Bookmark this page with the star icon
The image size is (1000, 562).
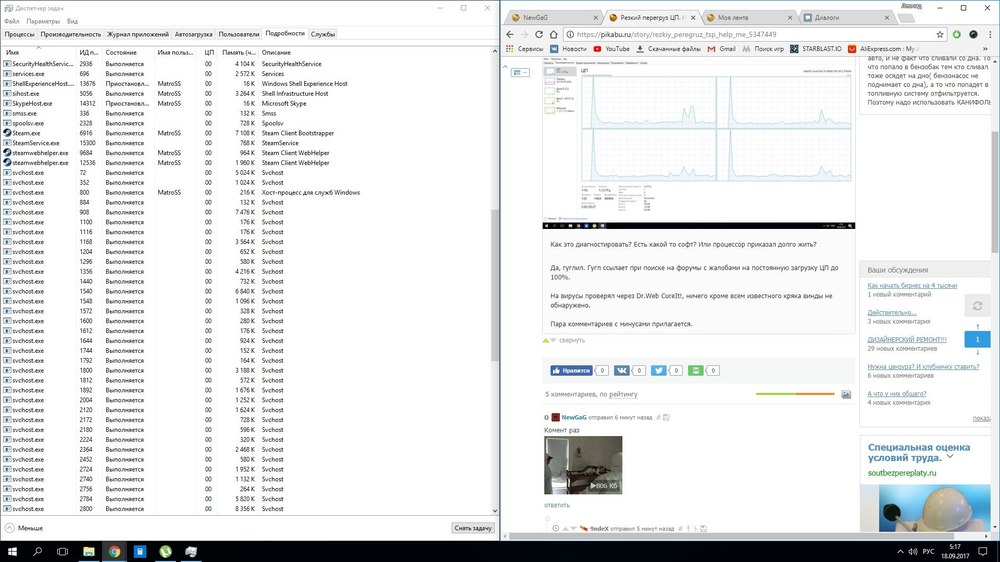[941, 33]
